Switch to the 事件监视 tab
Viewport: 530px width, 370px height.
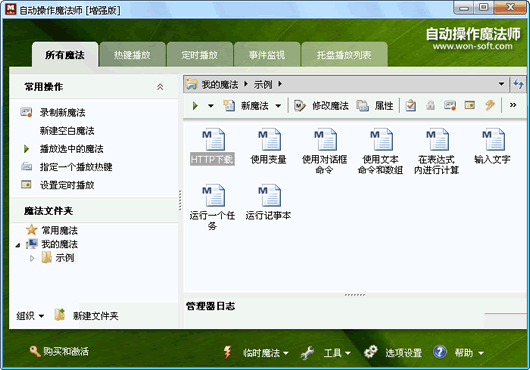267,55
